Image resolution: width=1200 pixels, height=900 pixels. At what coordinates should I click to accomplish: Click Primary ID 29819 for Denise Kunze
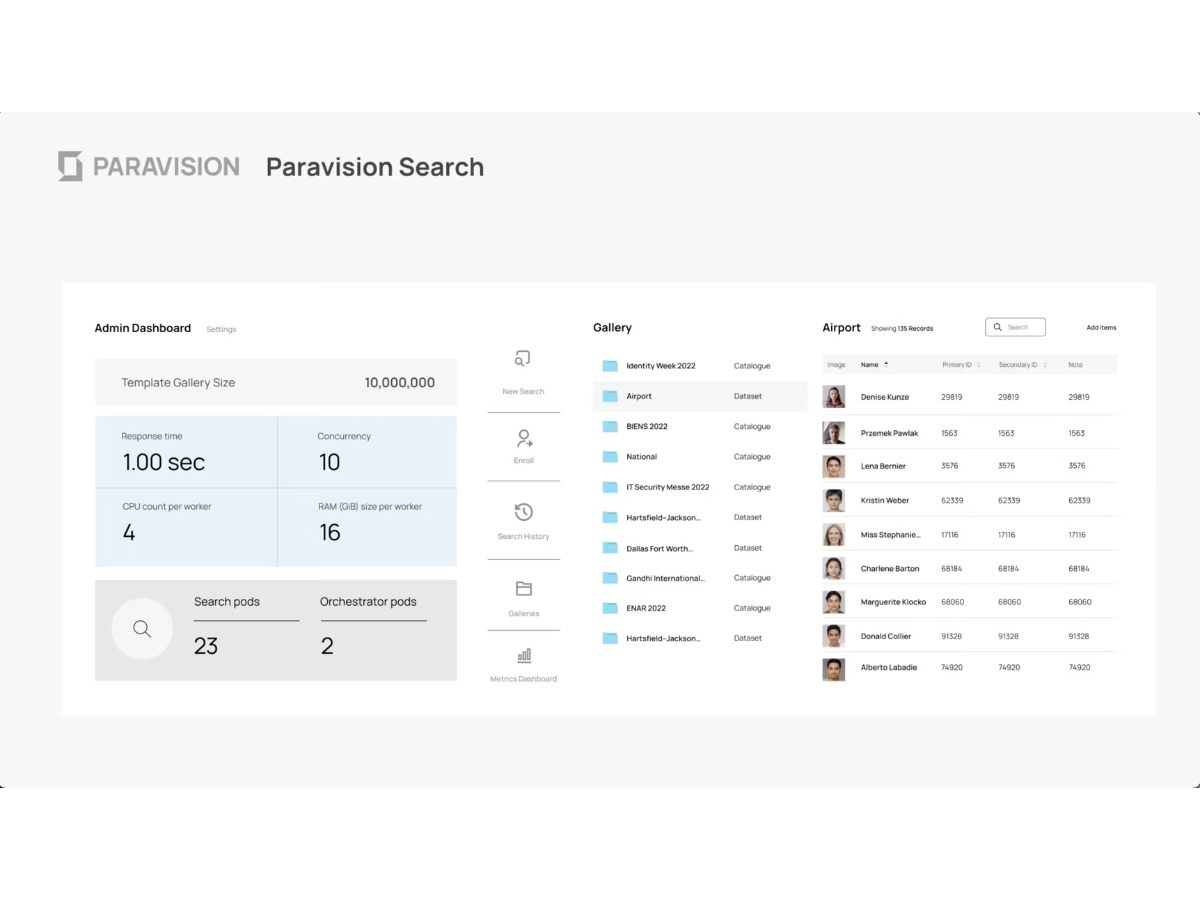pos(952,397)
